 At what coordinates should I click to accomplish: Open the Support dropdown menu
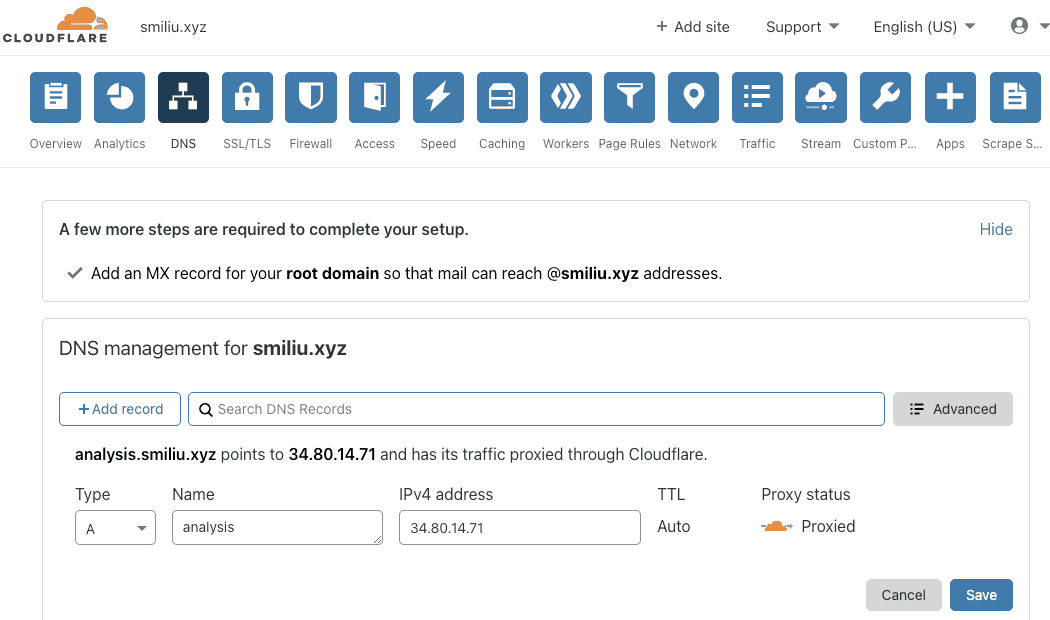click(x=802, y=27)
